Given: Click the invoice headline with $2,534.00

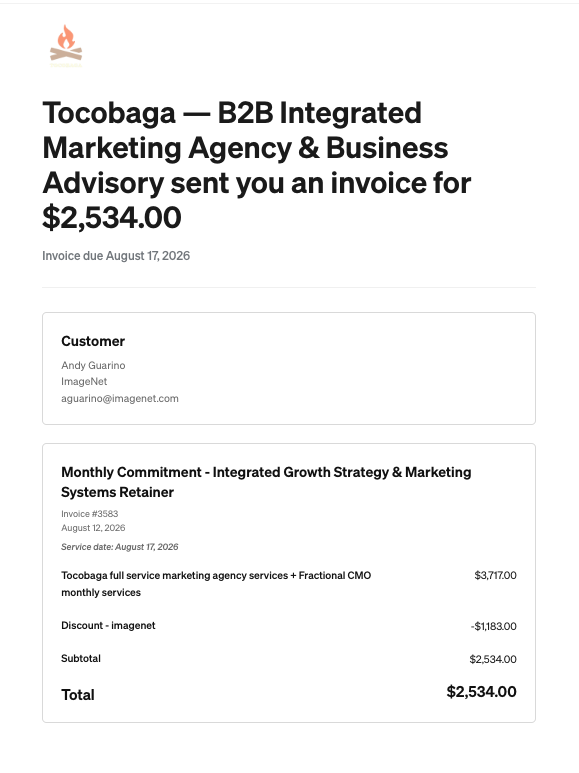Looking at the screenshot, I should coord(256,165).
